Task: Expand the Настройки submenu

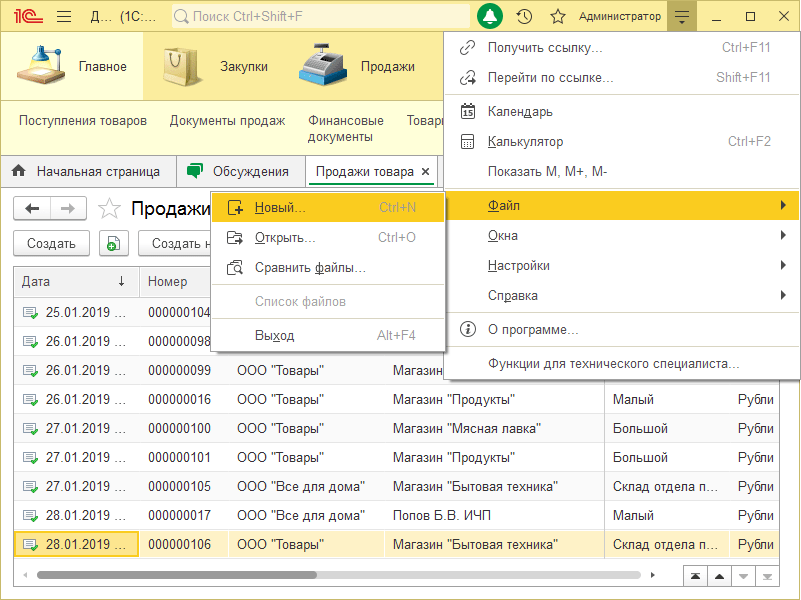Action: tap(621, 266)
